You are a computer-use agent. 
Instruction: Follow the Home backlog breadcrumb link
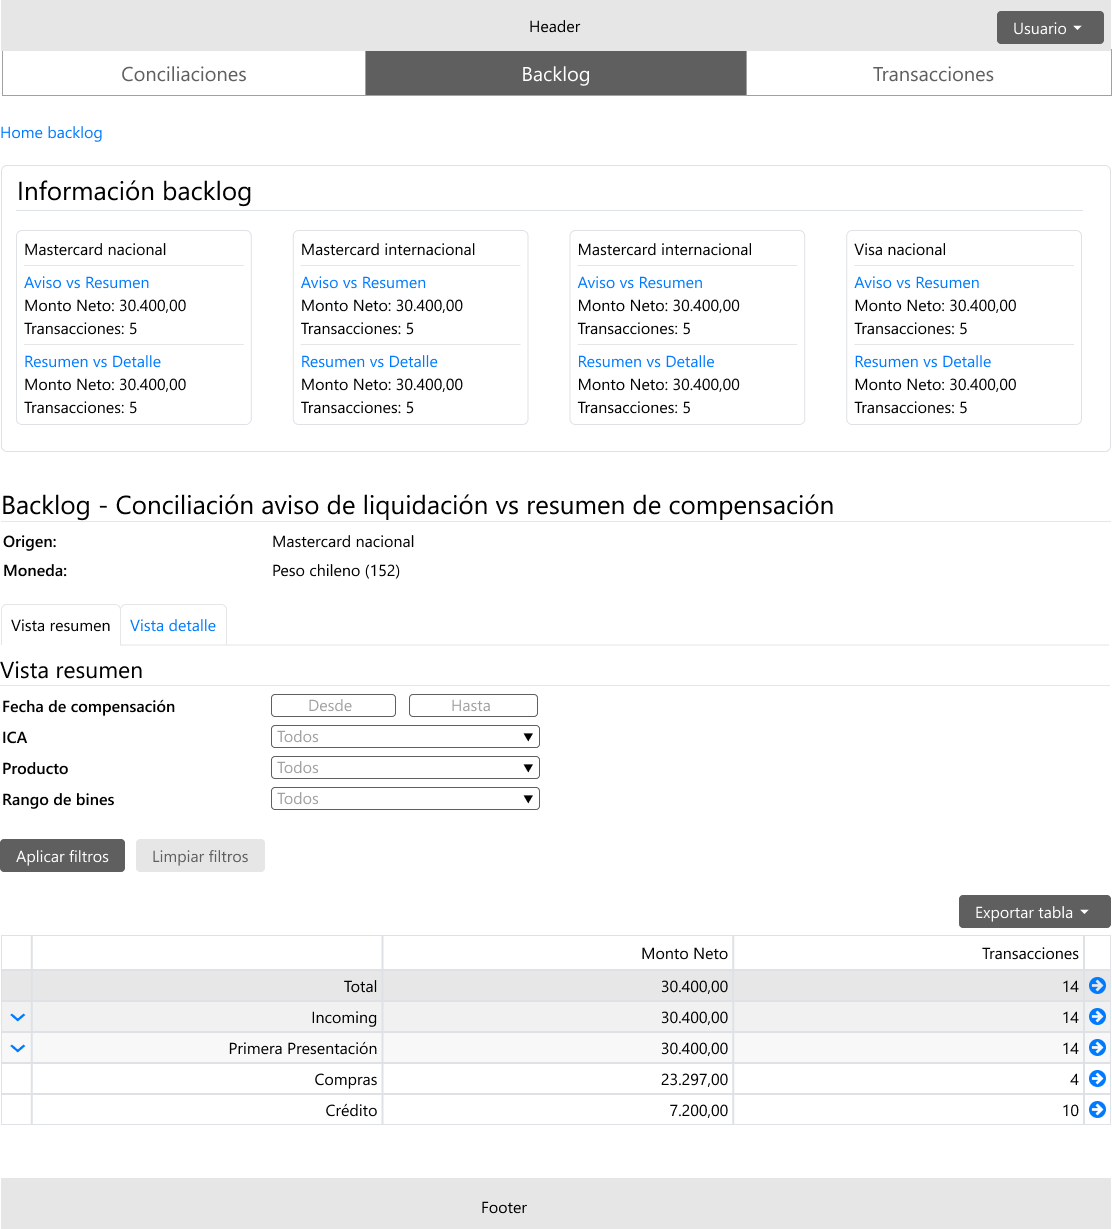click(x=51, y=133)
